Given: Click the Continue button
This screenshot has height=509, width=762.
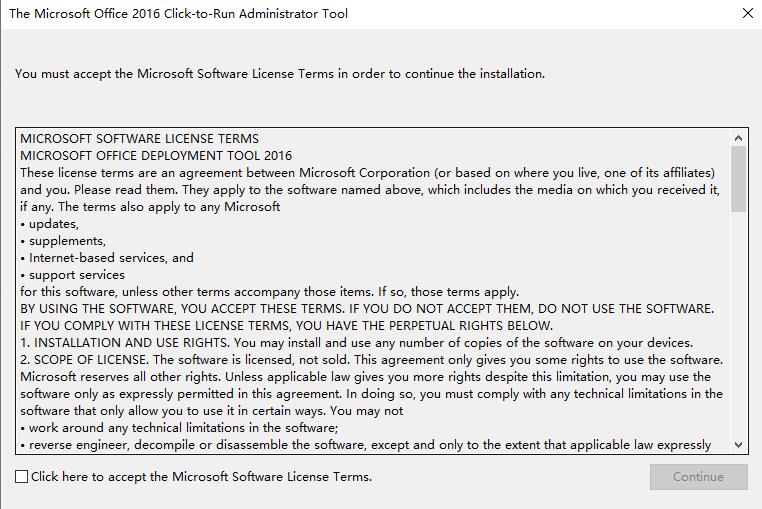Looking at the screenshot, I should 698,477.
